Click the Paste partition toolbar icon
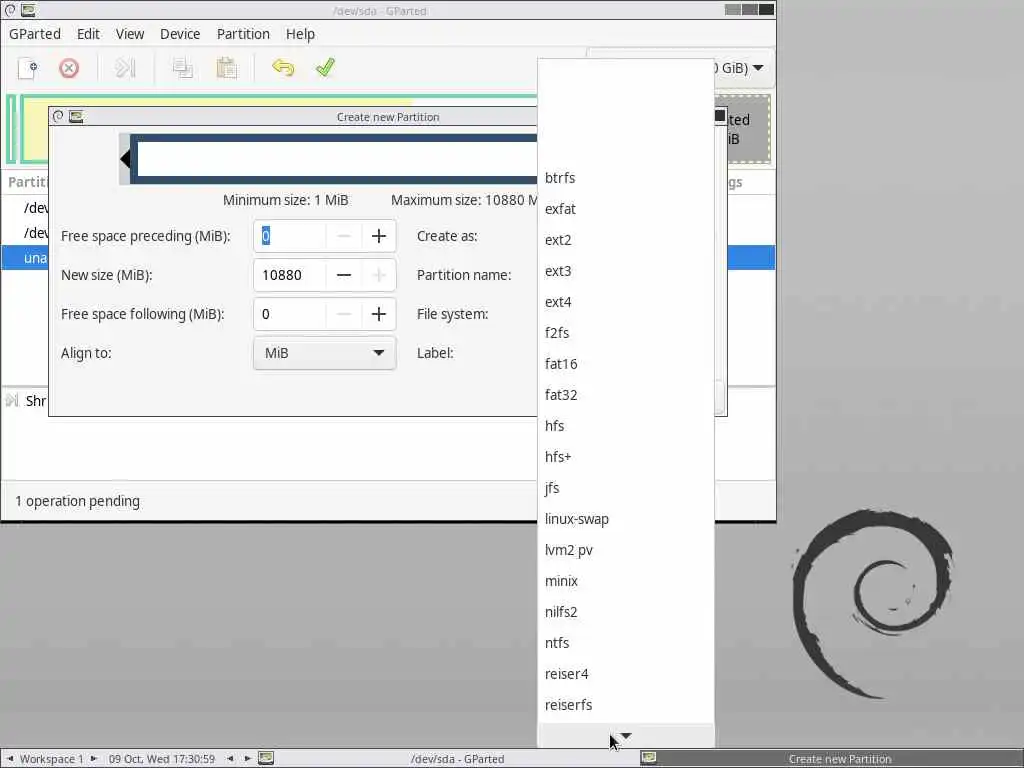 click(x=226, y=68)
